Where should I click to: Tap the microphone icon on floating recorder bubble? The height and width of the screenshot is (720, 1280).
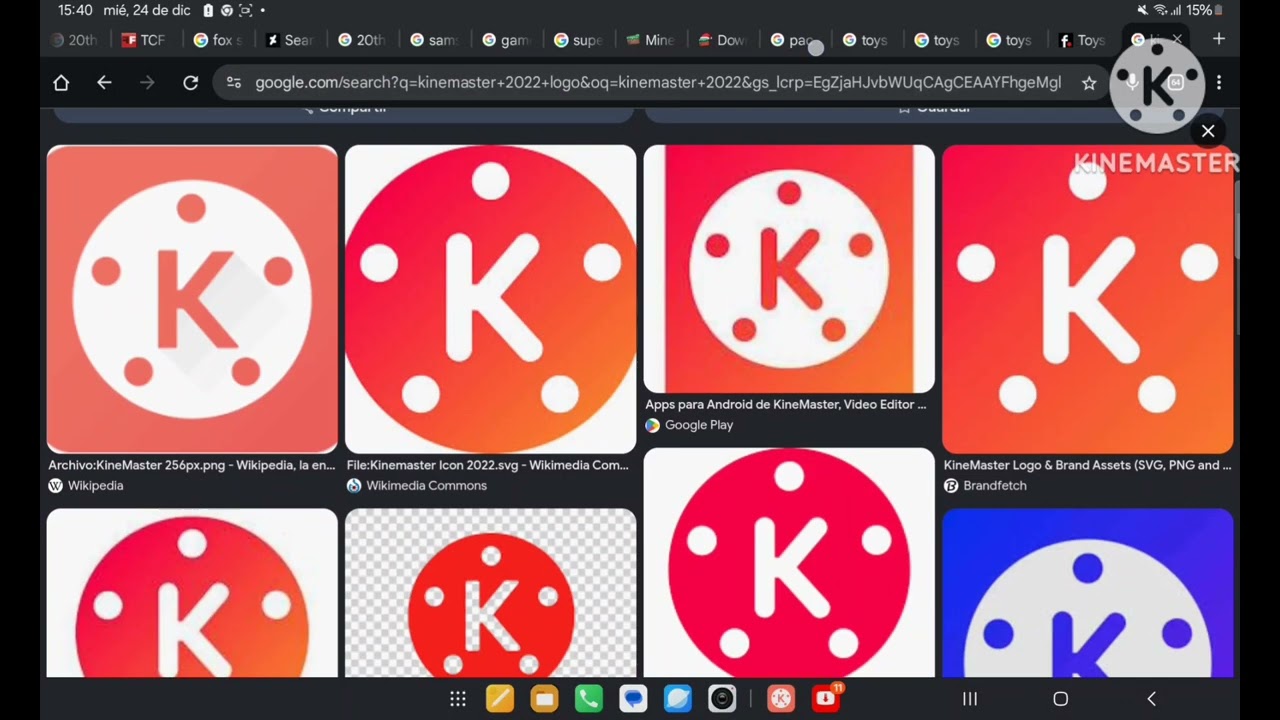[x=1132, y=83]
